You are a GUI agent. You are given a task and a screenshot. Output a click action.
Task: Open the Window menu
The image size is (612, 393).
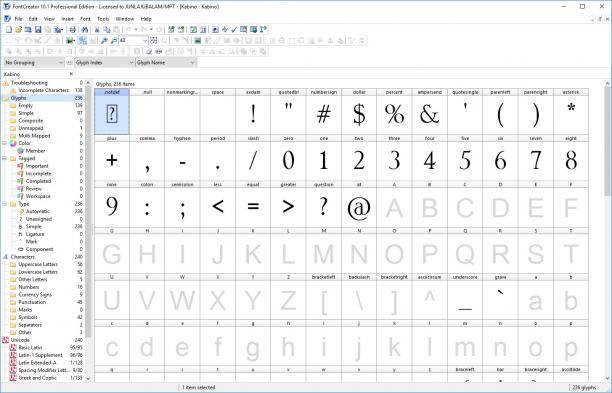(x=125, y=19)
